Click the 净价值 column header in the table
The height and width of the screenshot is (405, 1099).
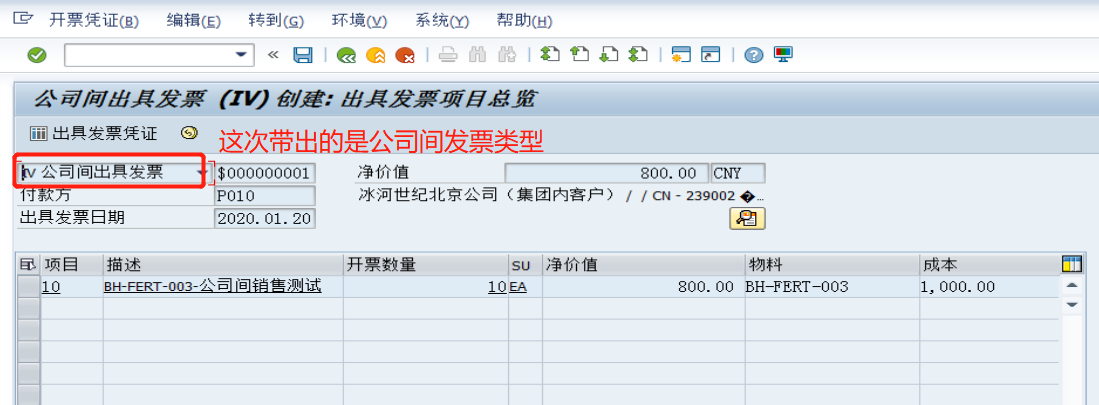point(643,264)
